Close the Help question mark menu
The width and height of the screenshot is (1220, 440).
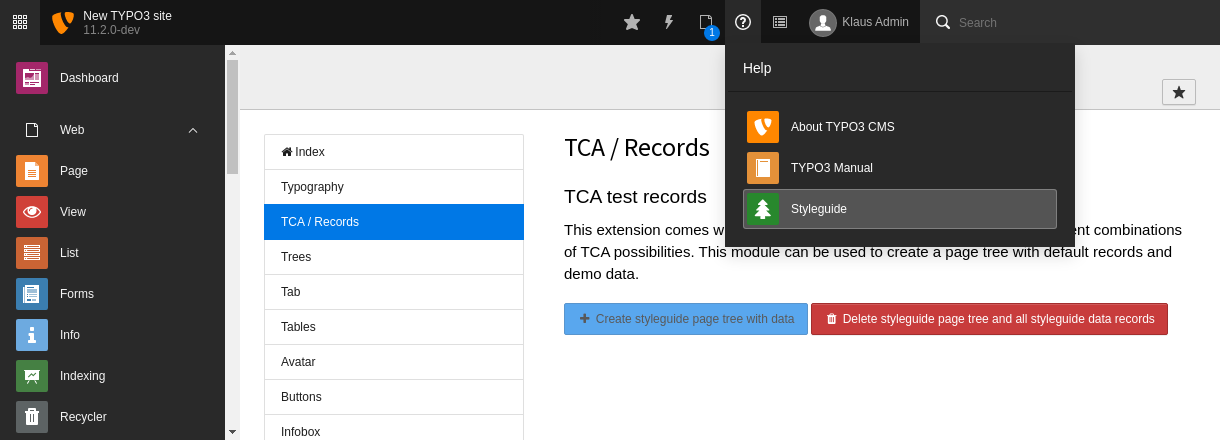pyautogui.click(x=743, y=22)
